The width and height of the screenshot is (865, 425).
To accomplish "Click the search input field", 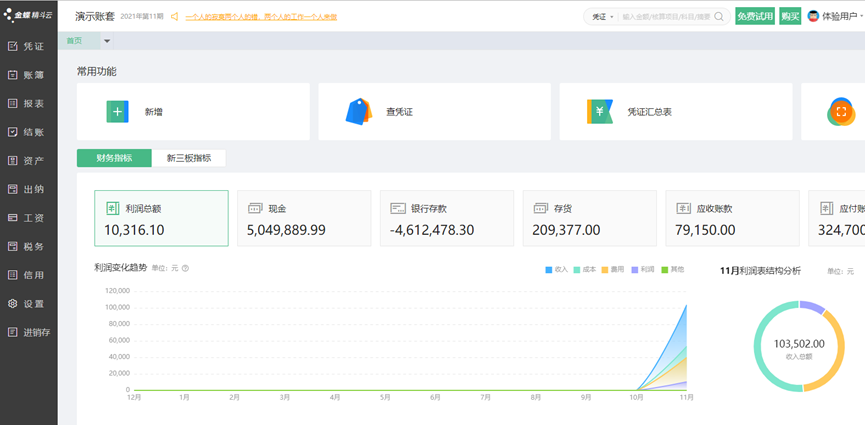I will (x=666, y=17).
